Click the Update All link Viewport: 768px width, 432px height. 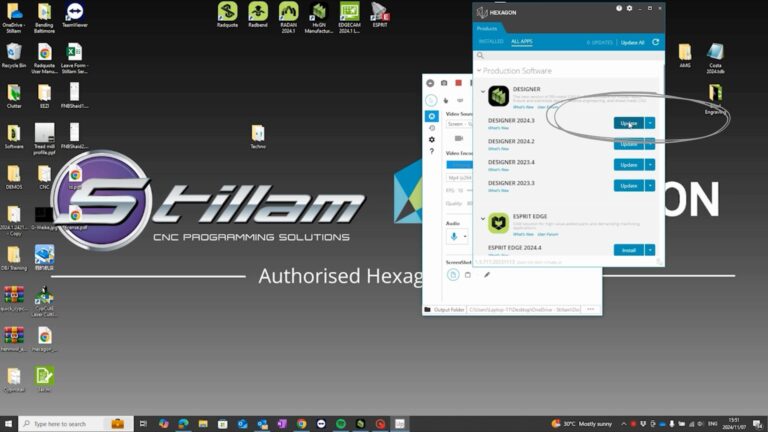[632, 42]
